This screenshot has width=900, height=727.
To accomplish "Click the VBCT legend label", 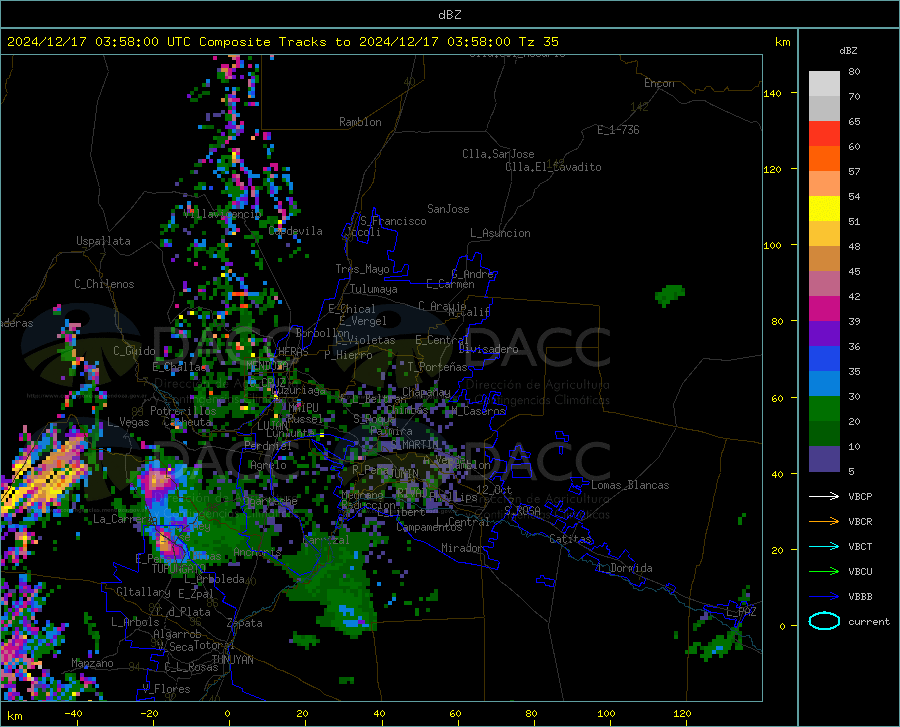I will (860, 546).
